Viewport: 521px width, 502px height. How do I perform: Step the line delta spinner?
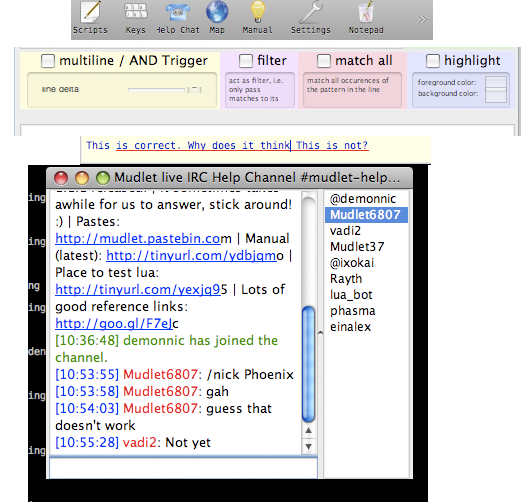195,89
